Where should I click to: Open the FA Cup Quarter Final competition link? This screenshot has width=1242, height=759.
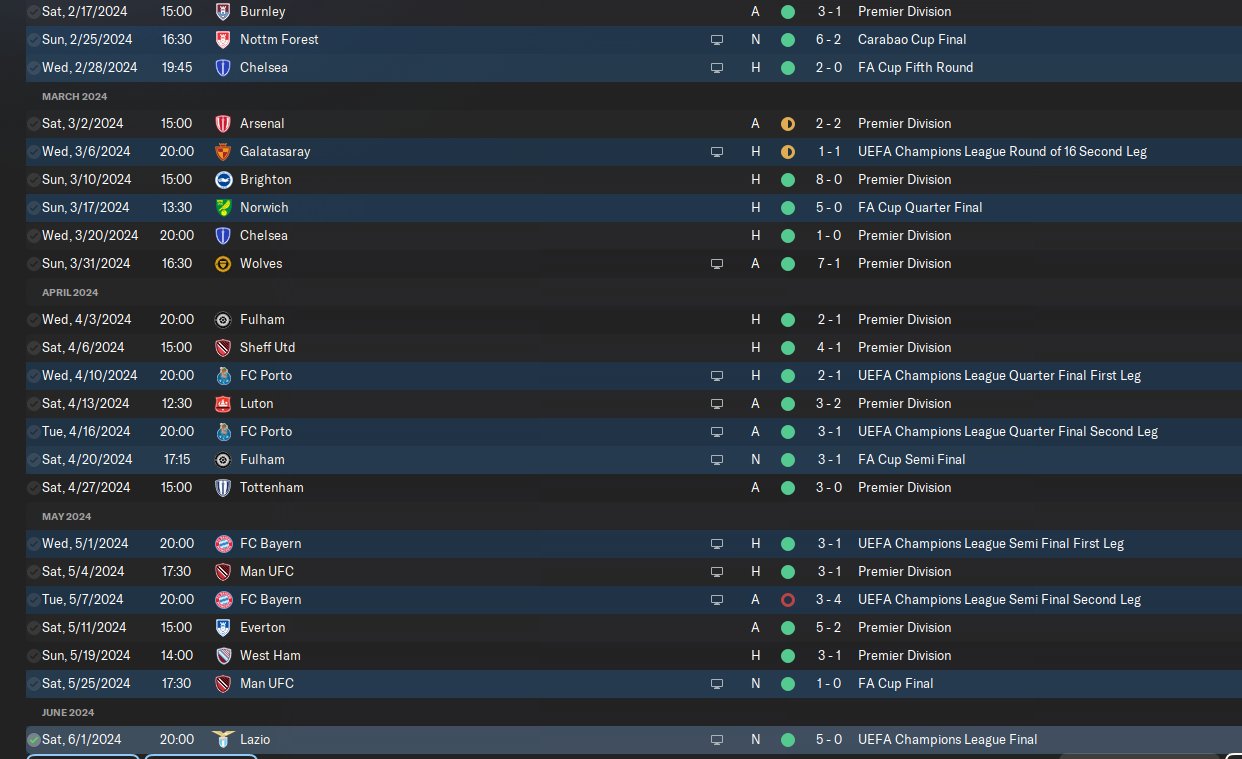[x=920, y=208]
